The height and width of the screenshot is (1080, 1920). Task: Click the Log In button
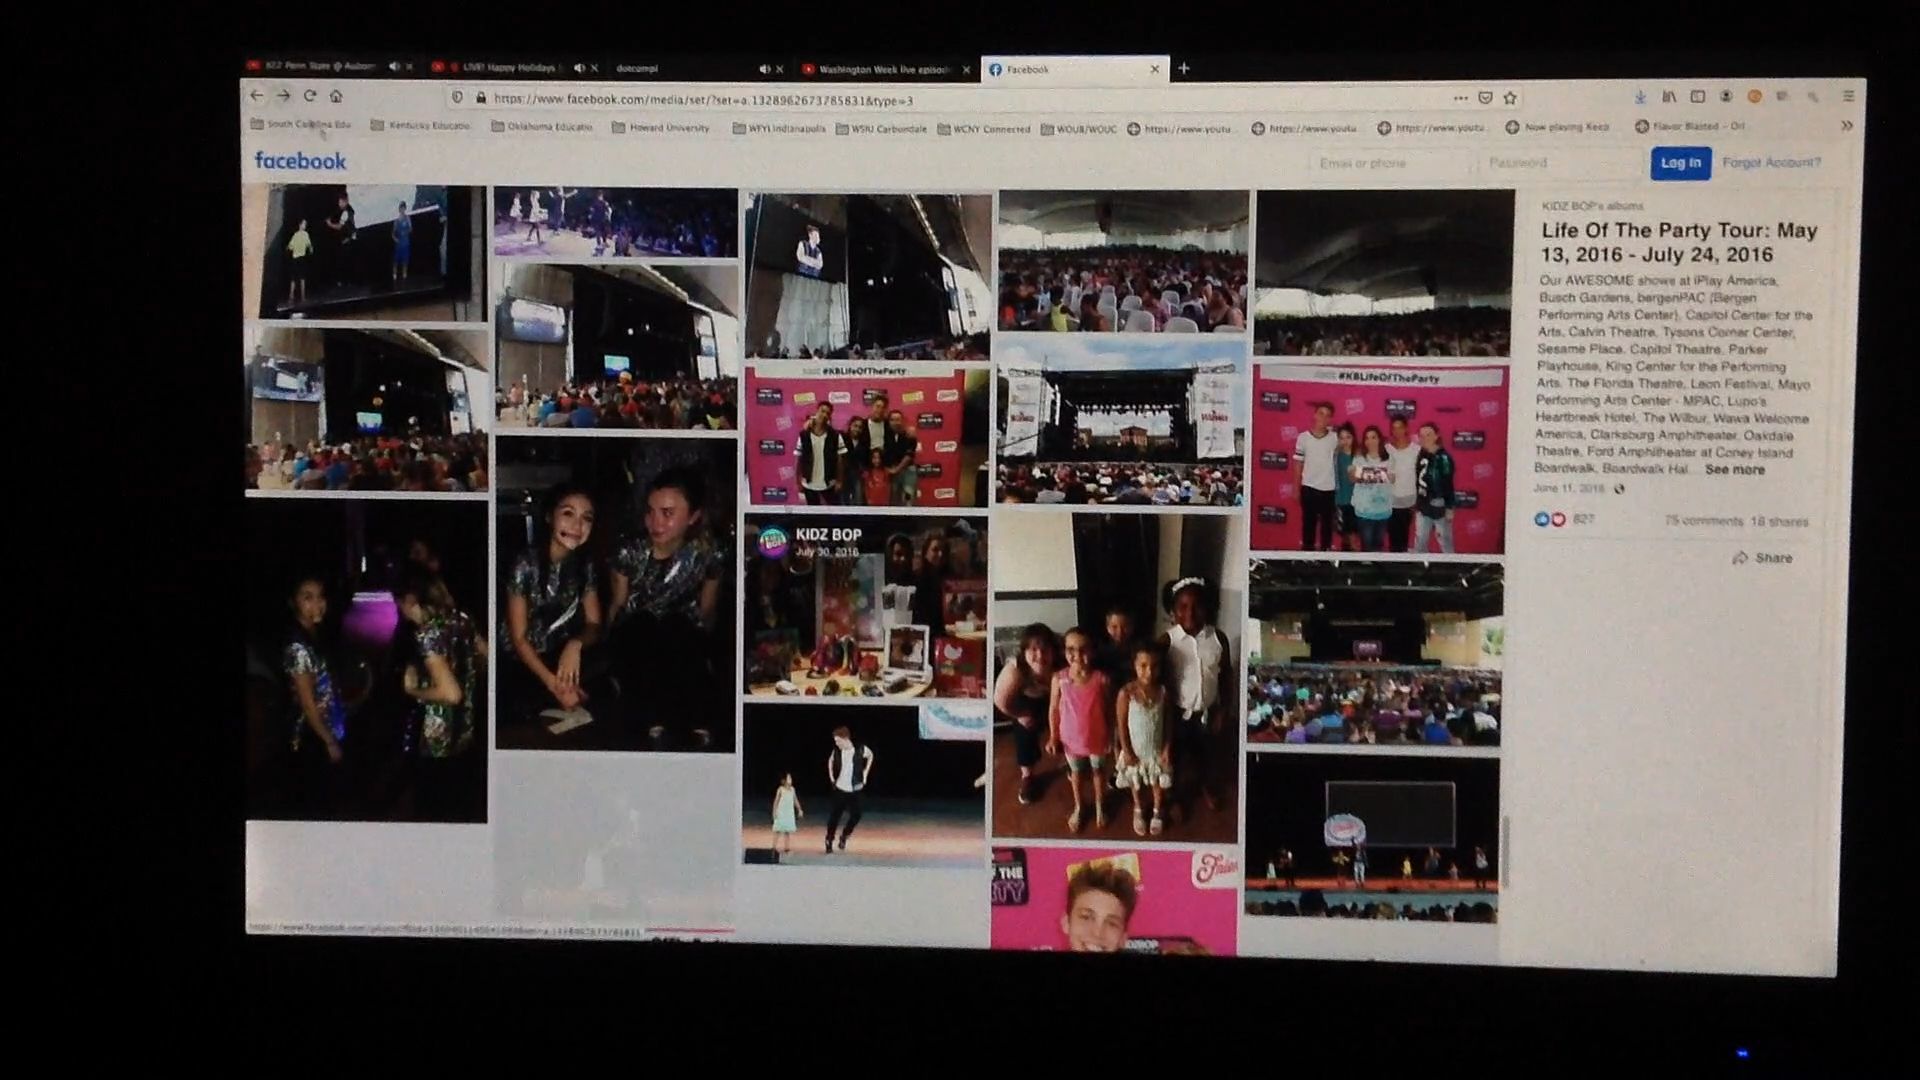point(1680,163)
